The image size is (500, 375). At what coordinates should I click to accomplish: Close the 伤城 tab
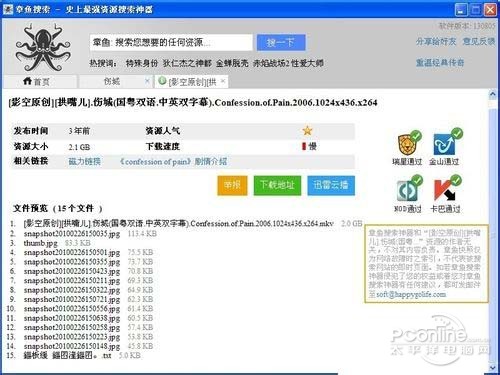(x=147, y=81)
